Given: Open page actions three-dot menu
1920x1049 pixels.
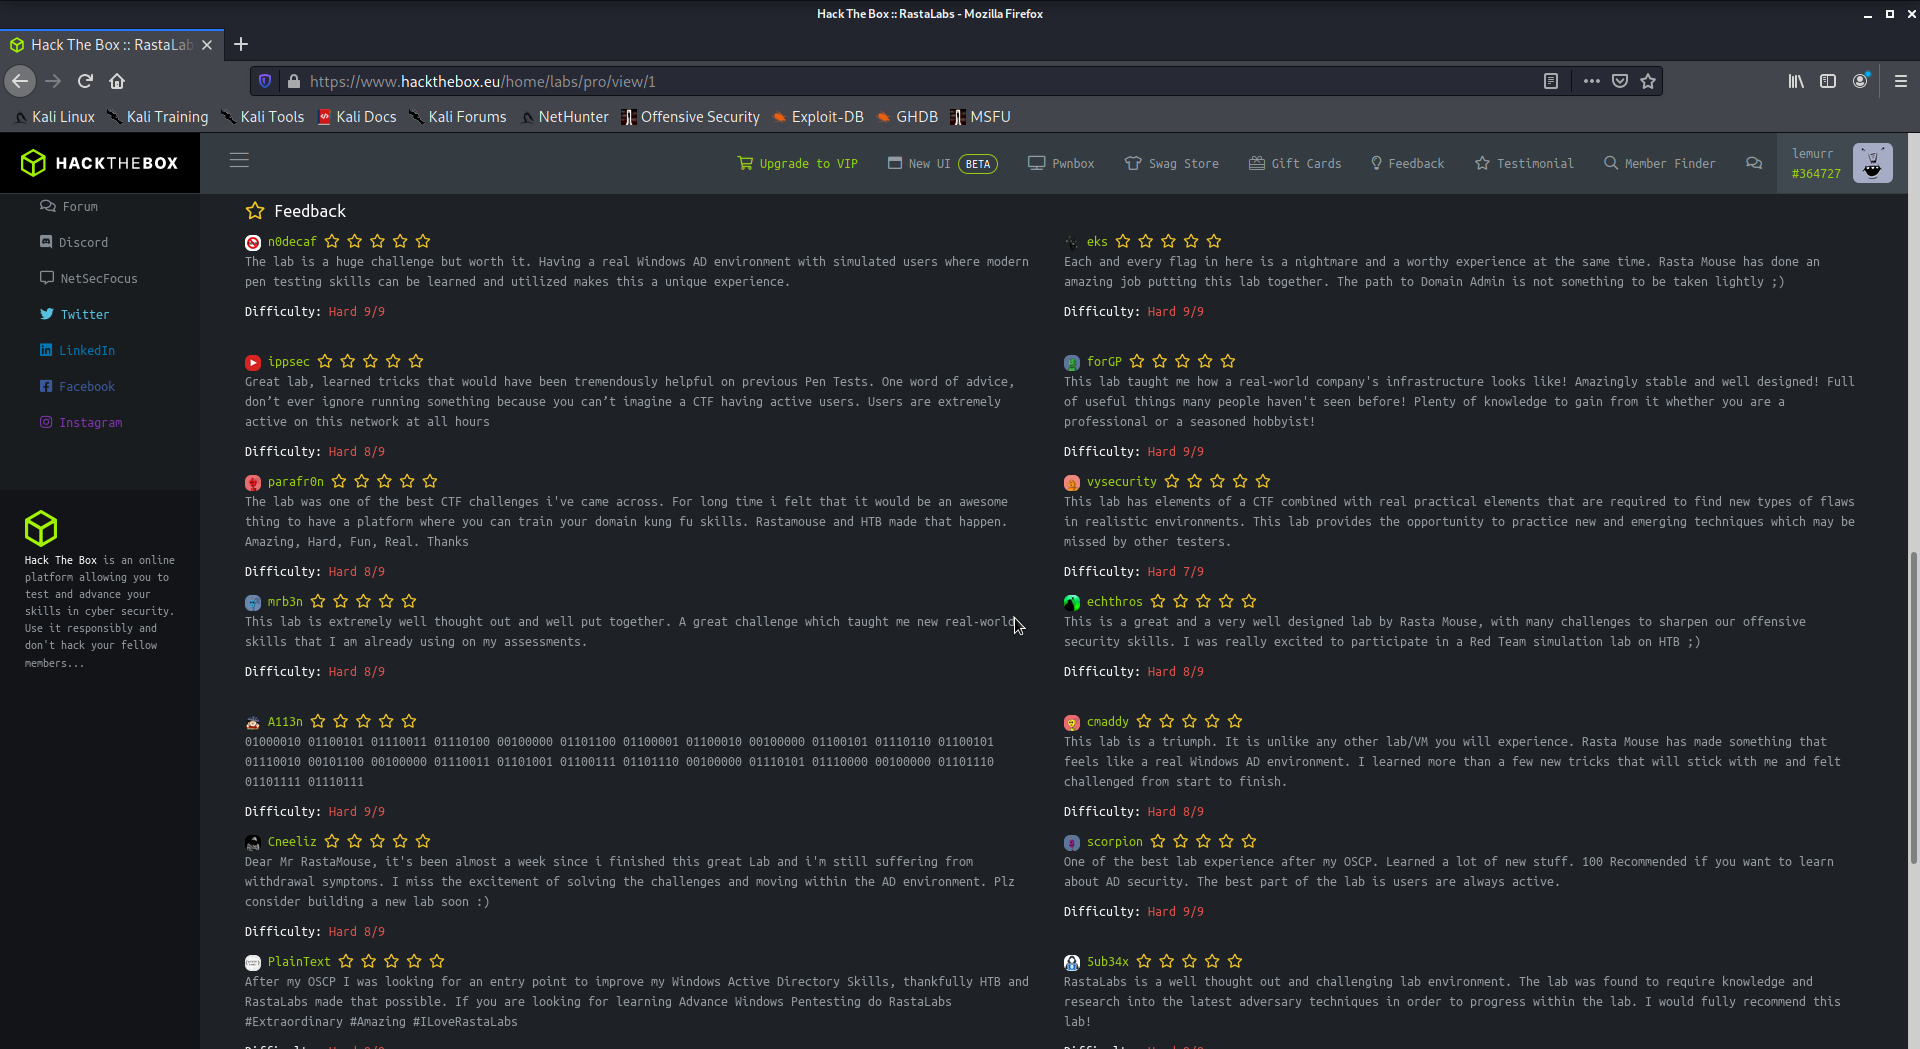Looking at the screenshot, I should coord(1591,81).
